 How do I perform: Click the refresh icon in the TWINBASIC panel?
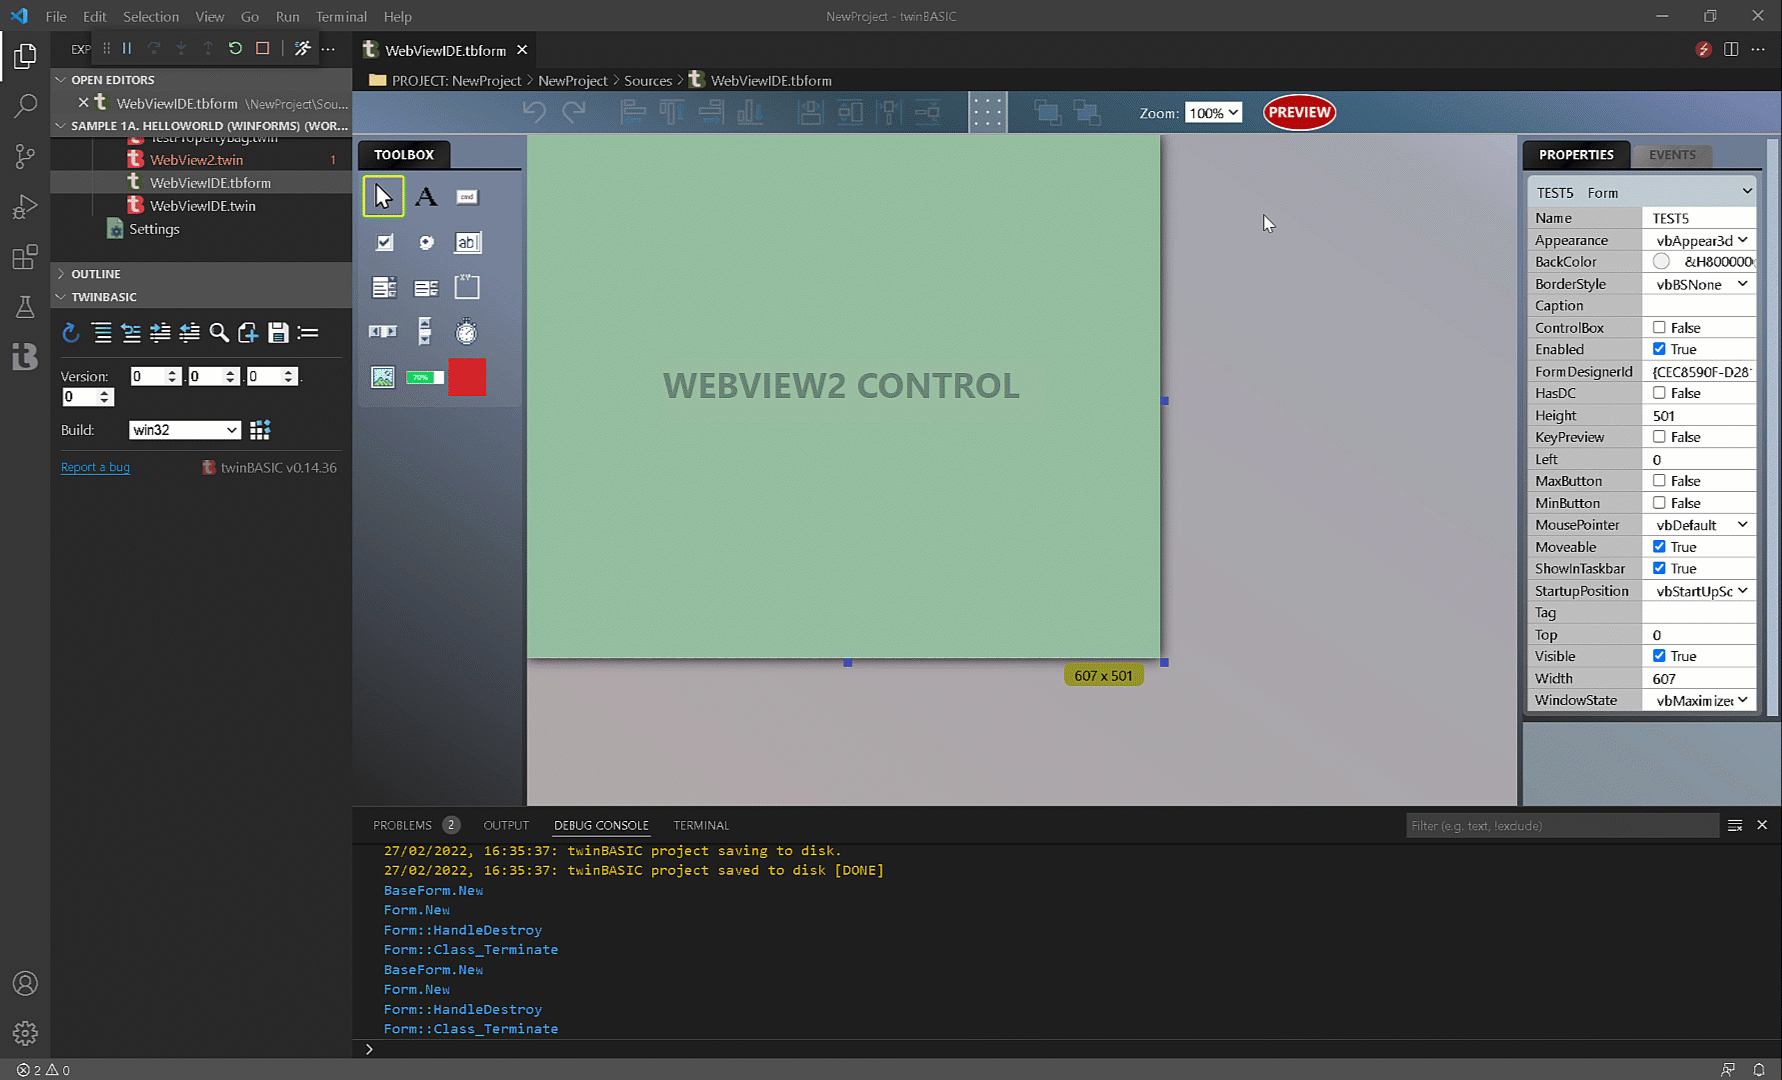pyautogui.click(x=70, y=333)
